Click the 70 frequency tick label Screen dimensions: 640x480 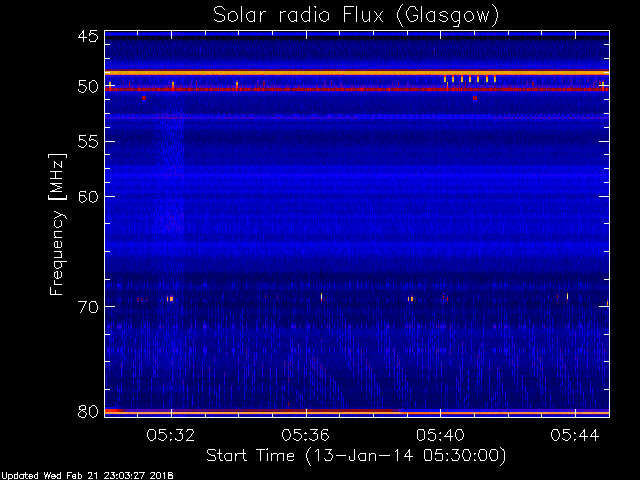88,307
